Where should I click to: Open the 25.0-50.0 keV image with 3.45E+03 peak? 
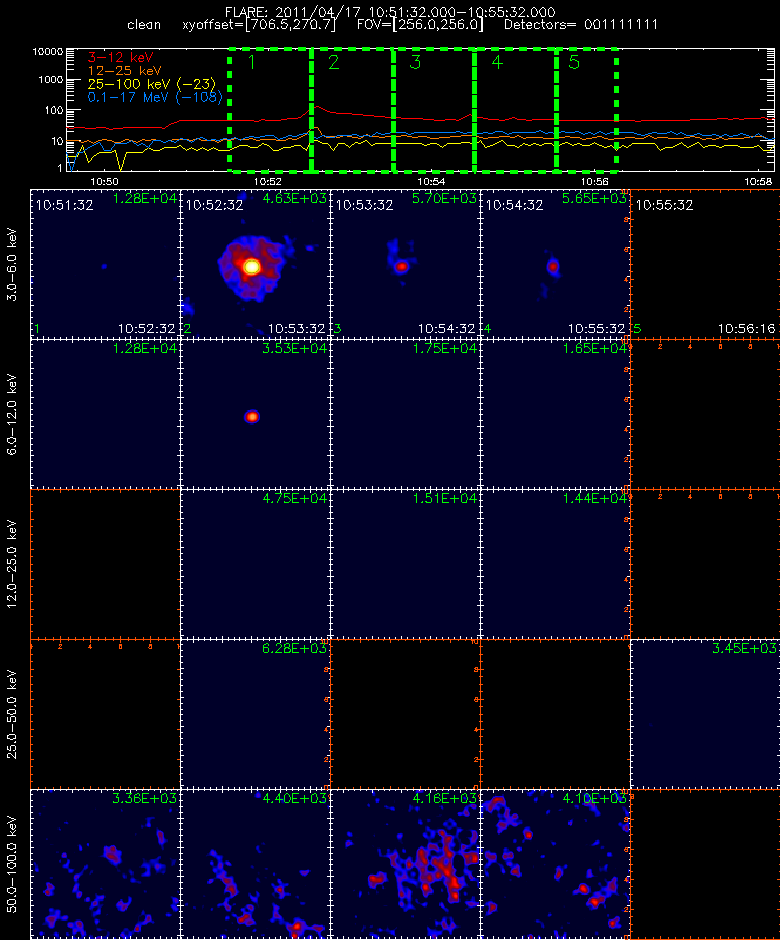tap(705, 714)
